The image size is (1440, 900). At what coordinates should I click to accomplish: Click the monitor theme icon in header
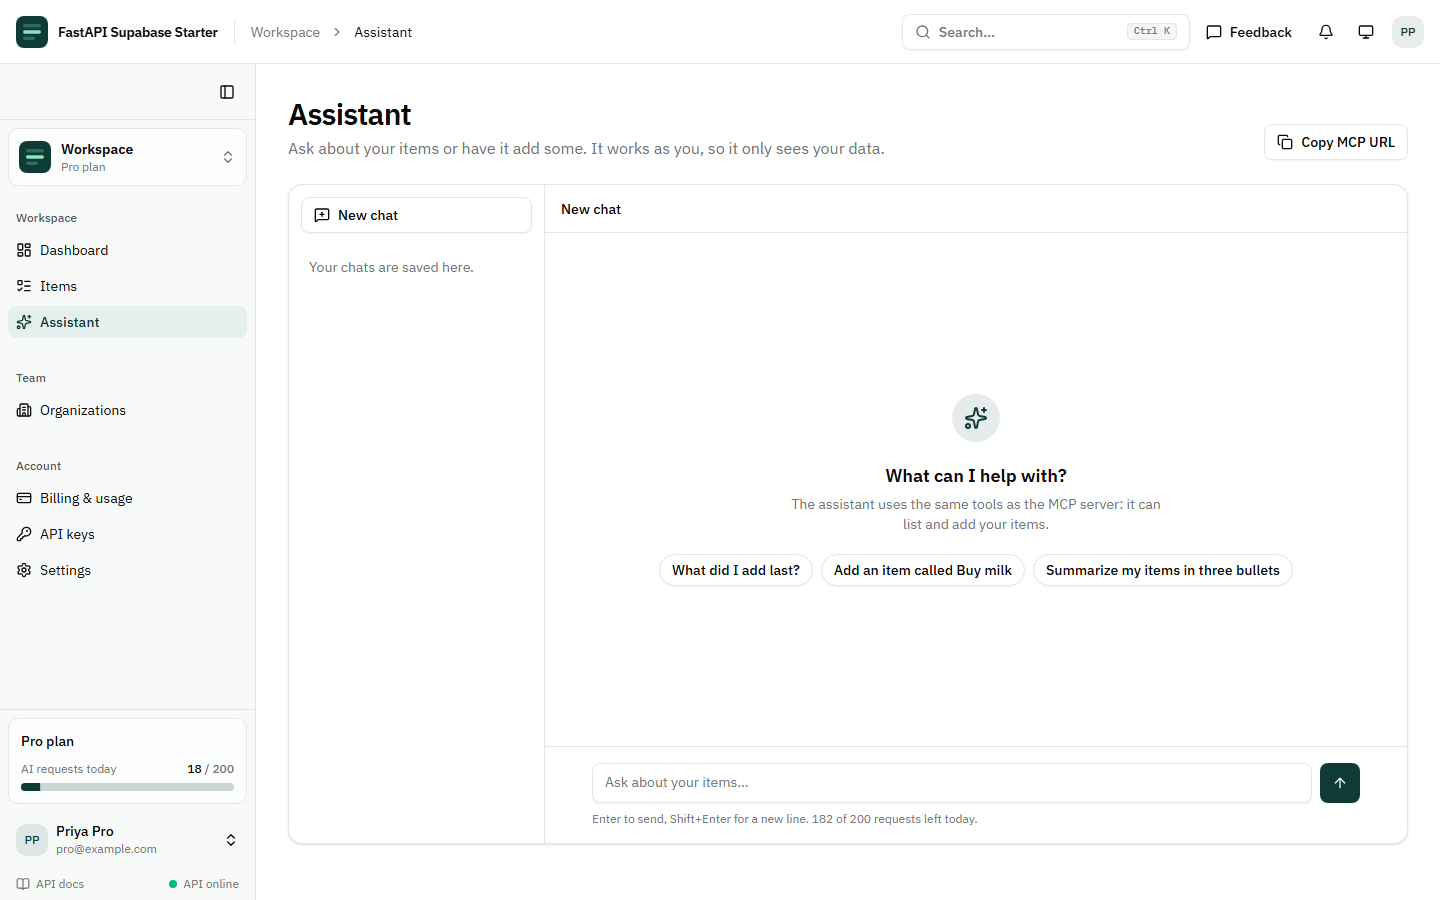point(1366,32)
